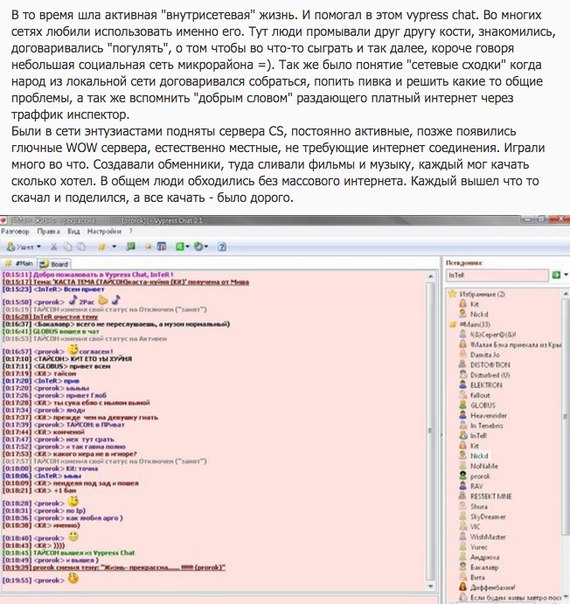
Task: Switch to the #Main chat tab
Action: point(19,263)
